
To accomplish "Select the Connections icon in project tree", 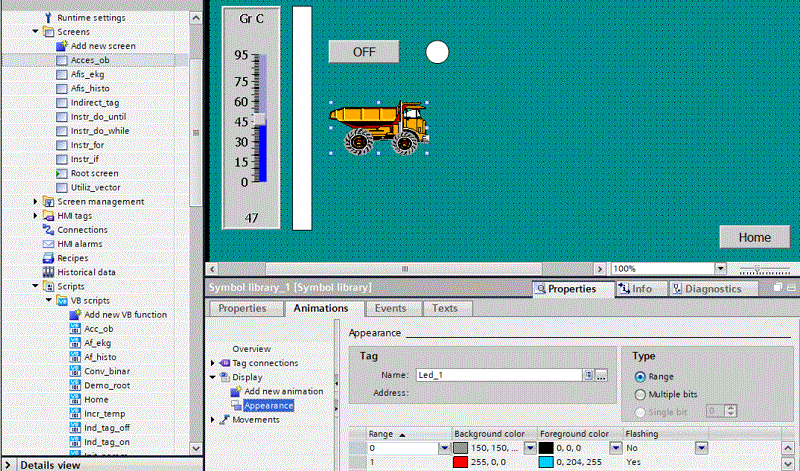I will [48, 229].
